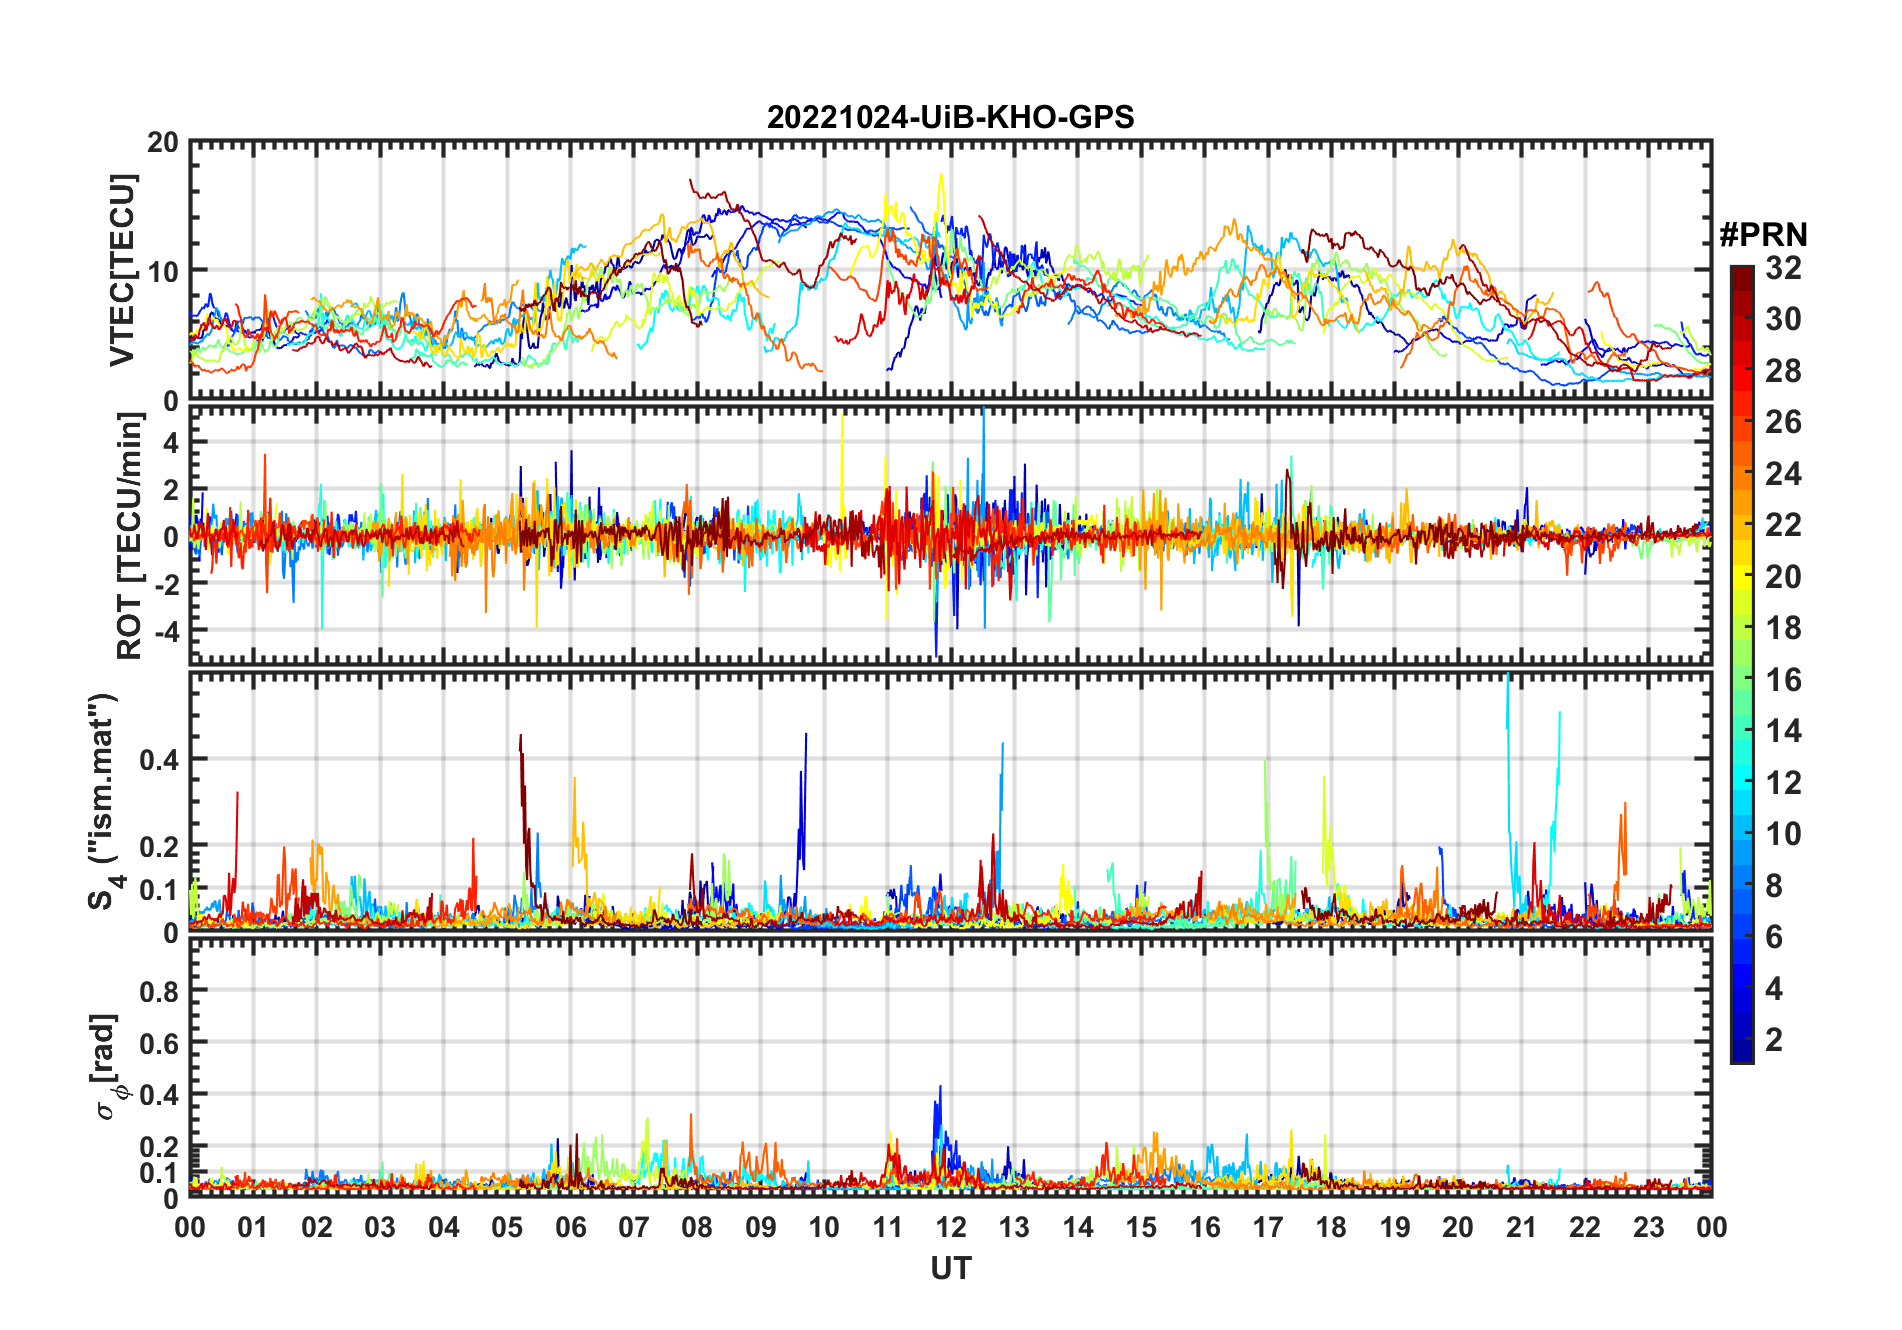
Task: Click colorbar tick label 16
Action: [1783, 680]
